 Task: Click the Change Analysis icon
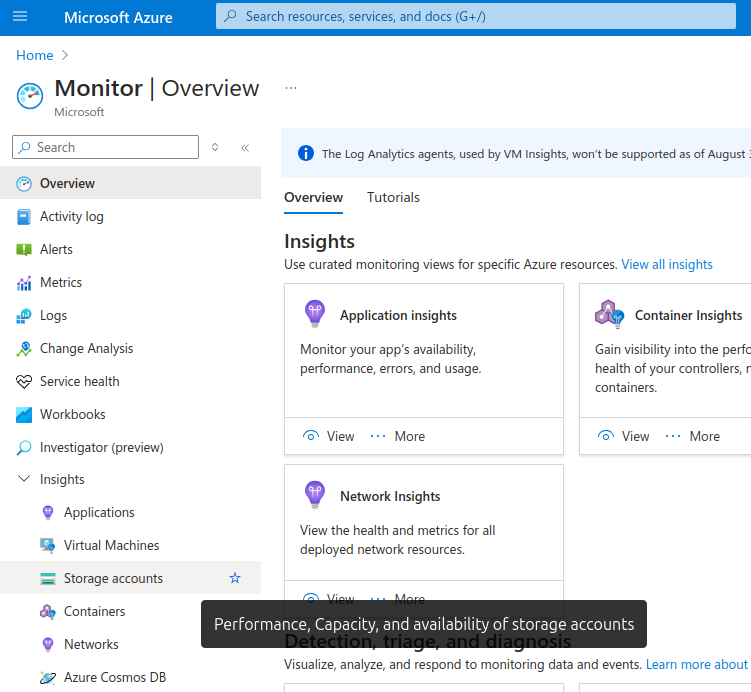point(24,349)
